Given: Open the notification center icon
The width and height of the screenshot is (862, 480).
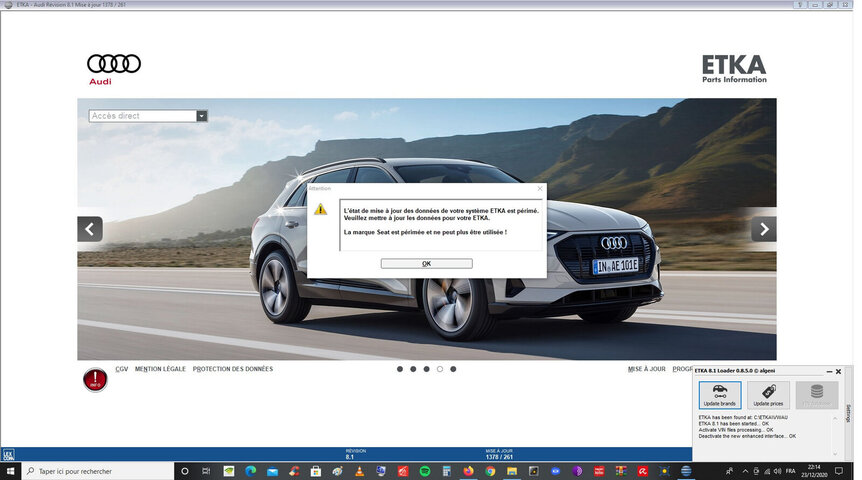Looking at the screenshot, I should [x=839, y=471].
